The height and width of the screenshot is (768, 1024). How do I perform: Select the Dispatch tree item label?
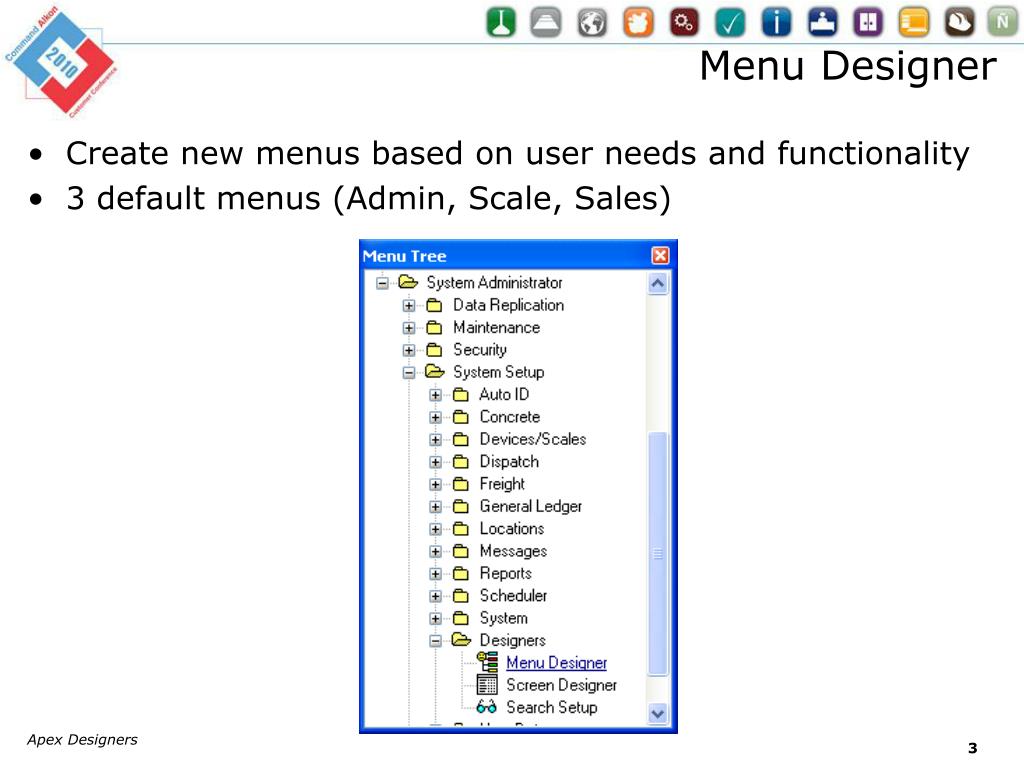[x=509, y=461]
